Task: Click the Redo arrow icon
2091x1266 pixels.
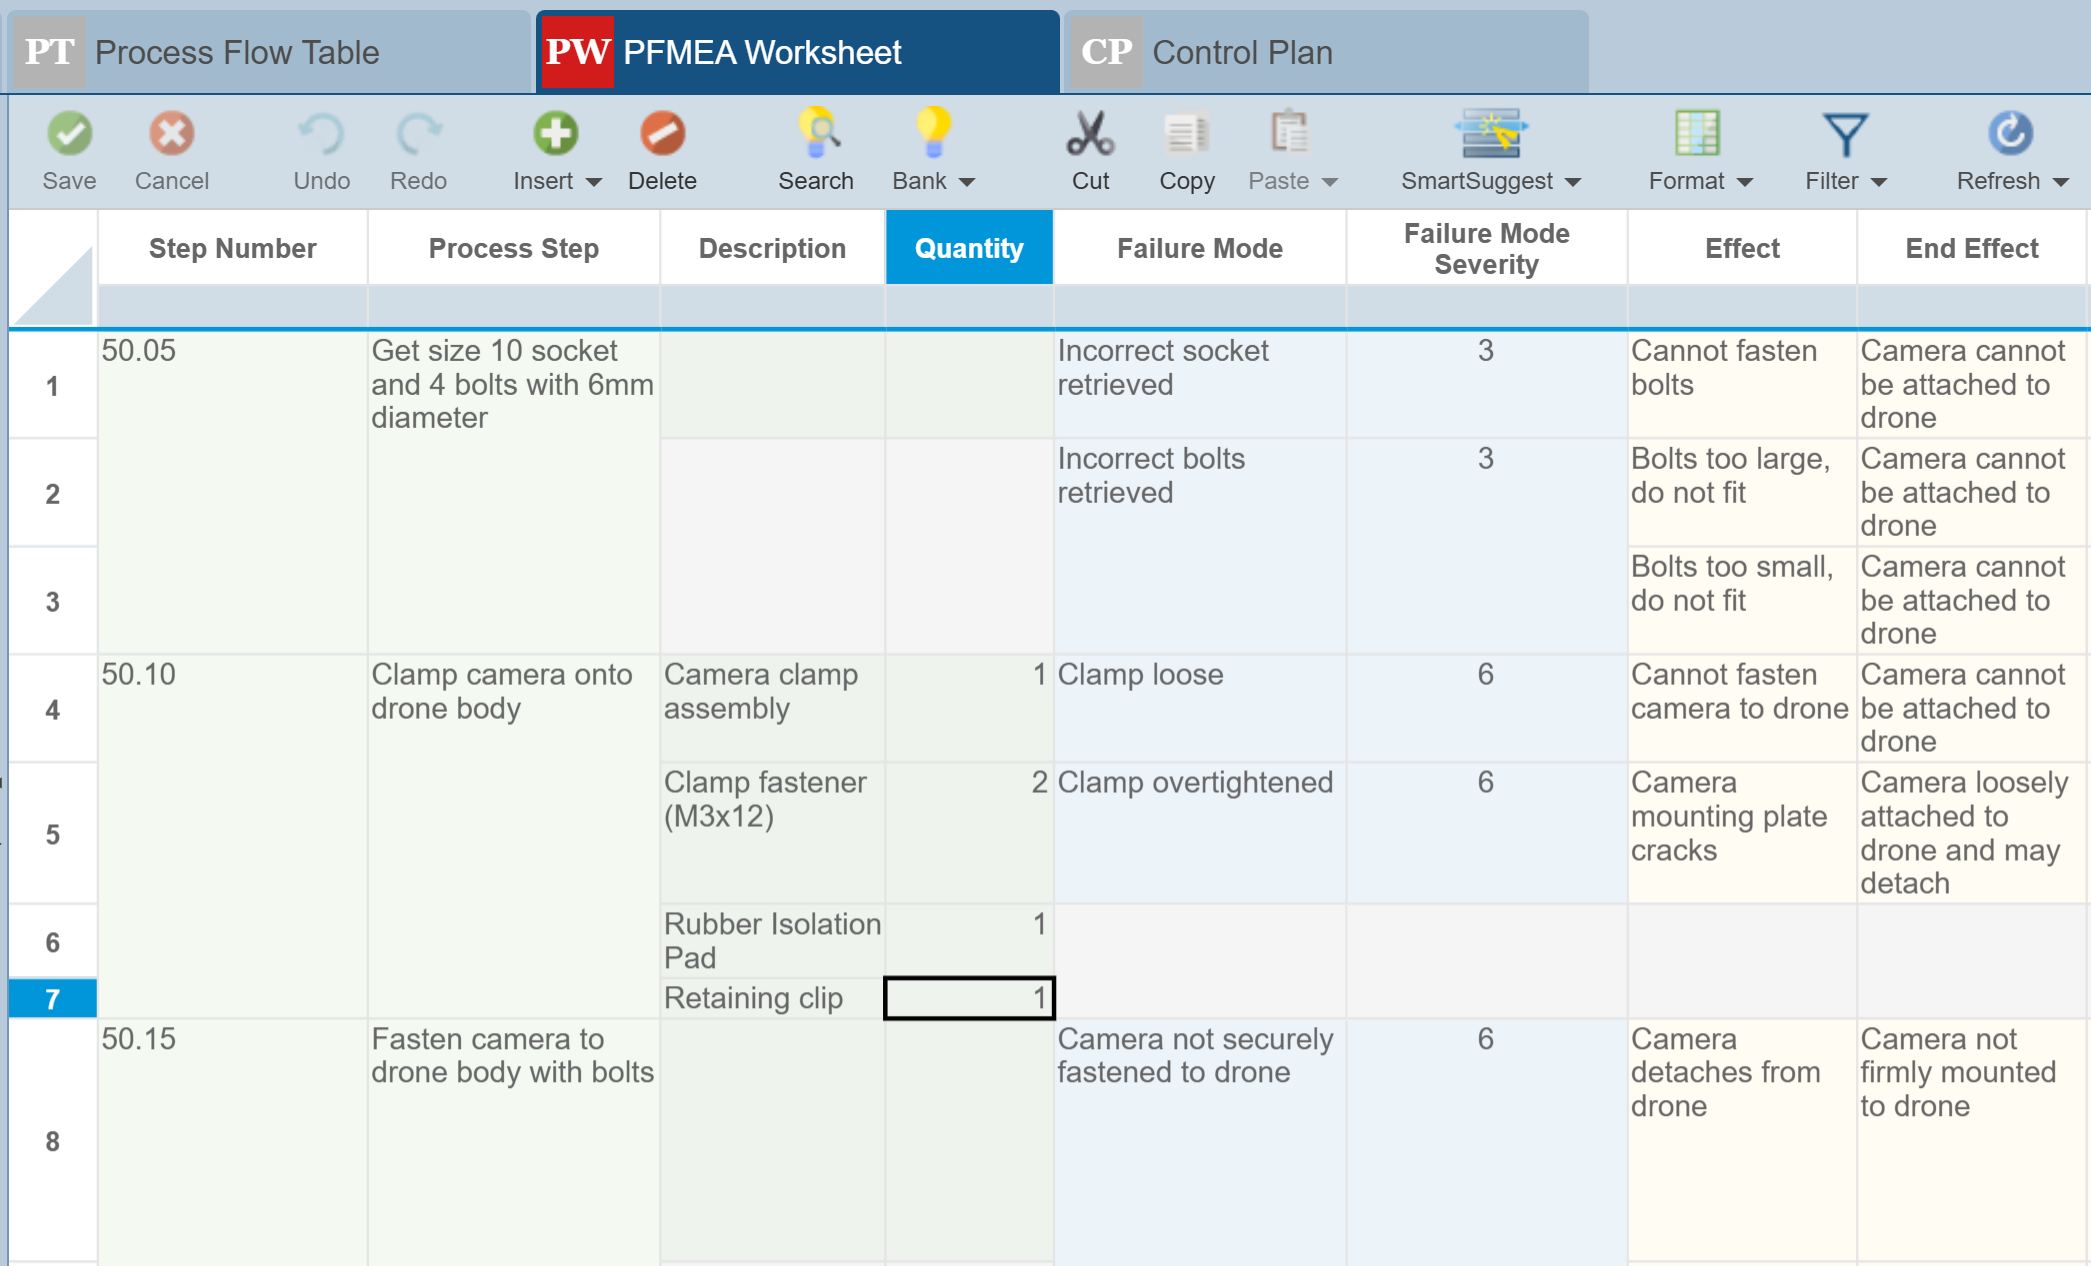Action: pyautogui.click(x=418, y=134)
